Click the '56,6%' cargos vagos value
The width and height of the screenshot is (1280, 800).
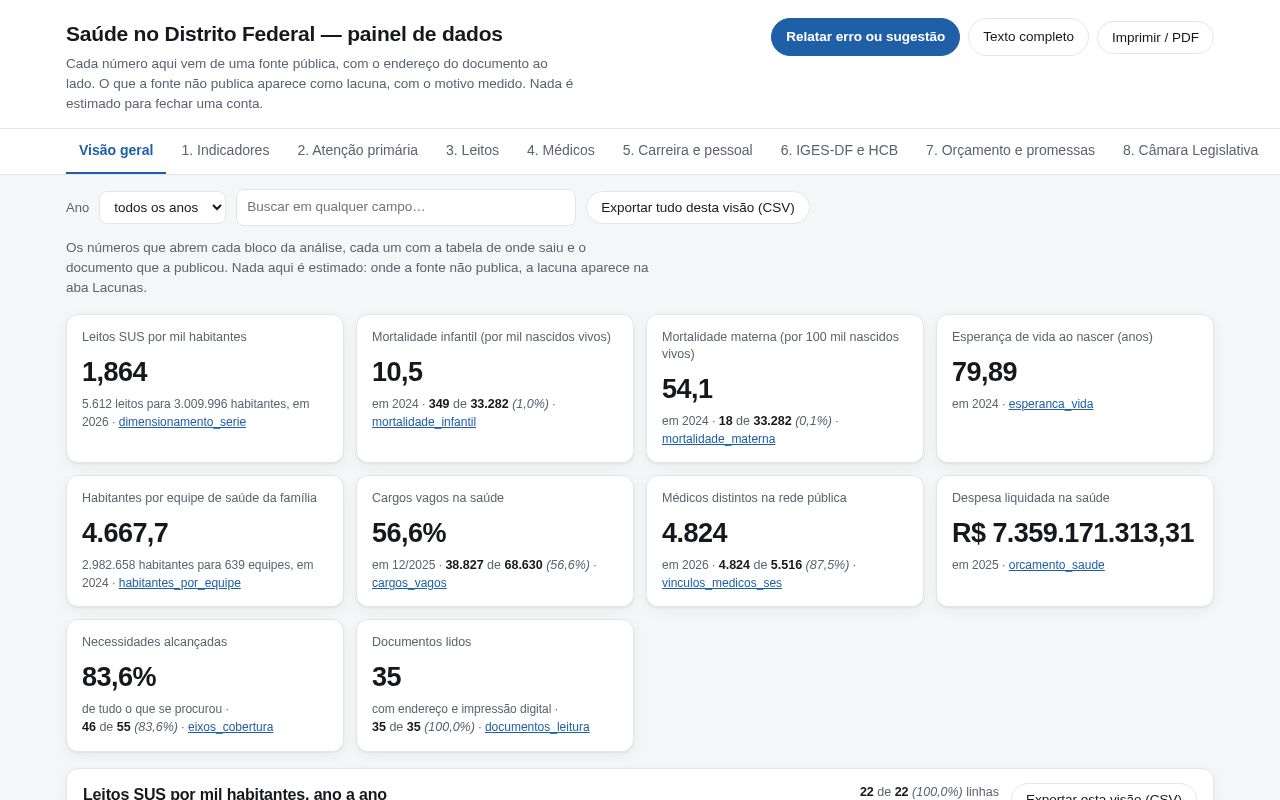point(409,533)
